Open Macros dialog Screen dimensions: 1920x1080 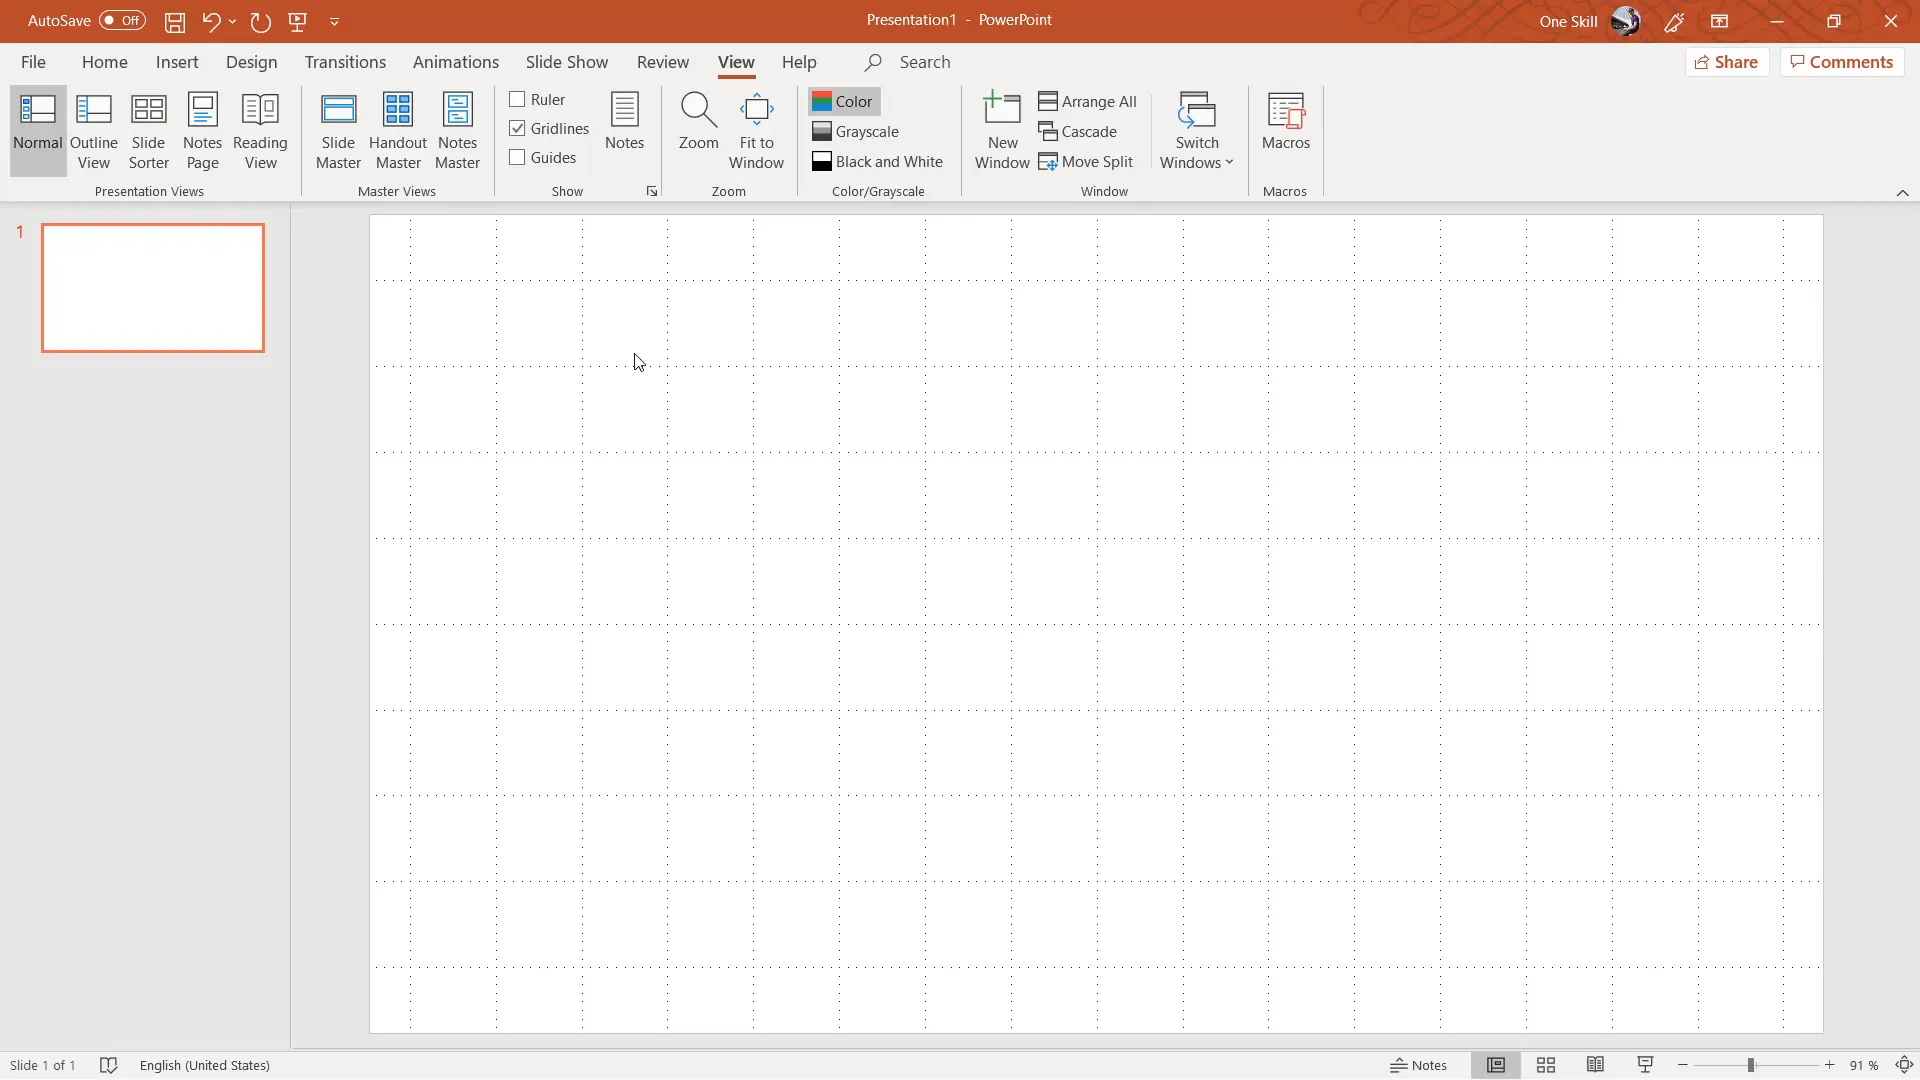tap(1285, 121)
